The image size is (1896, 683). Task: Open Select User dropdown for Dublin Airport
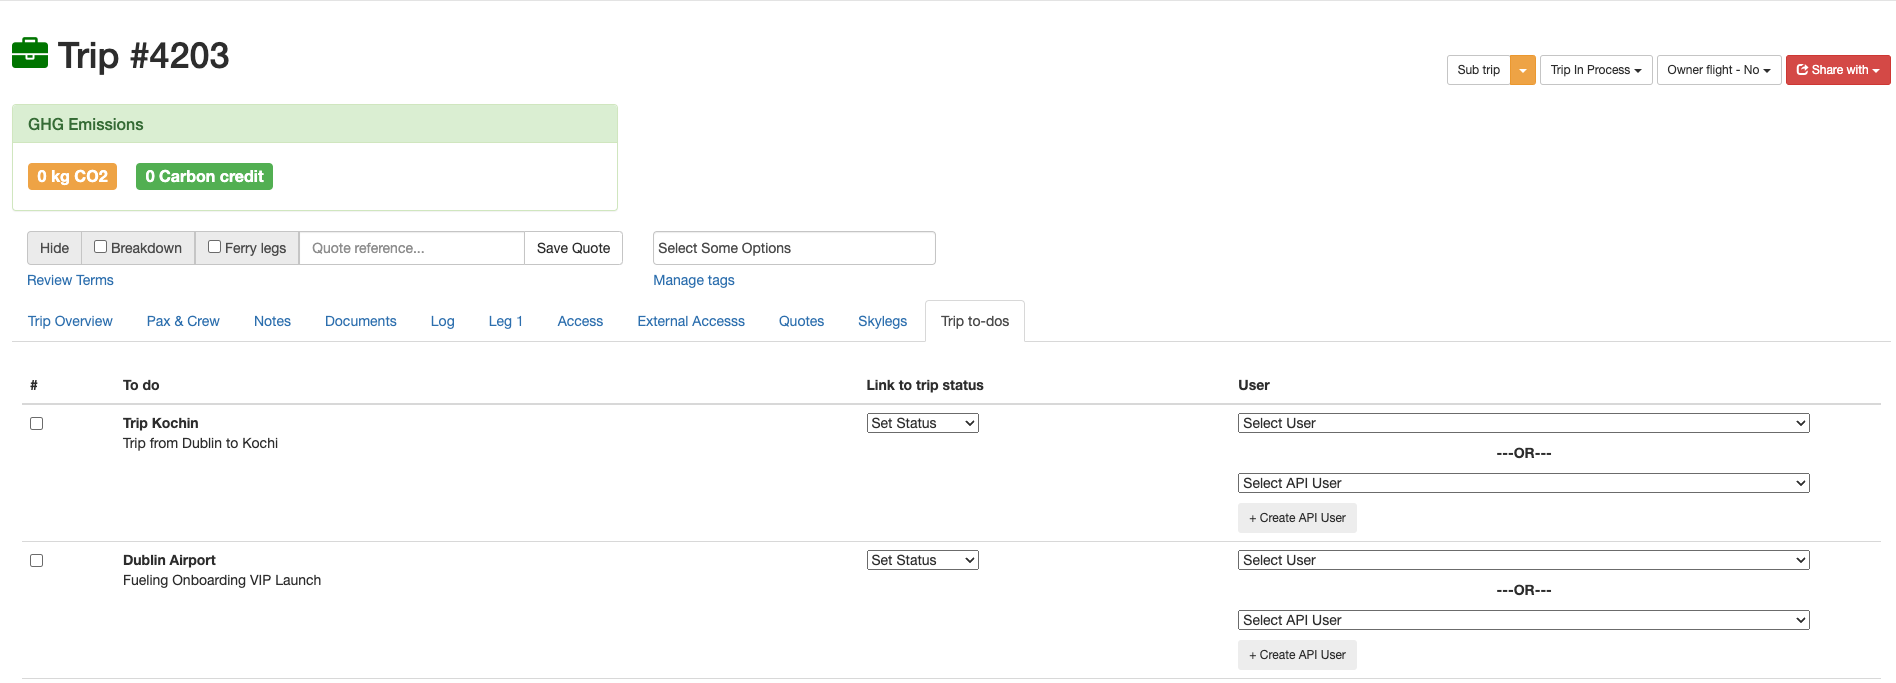coord(1522,560)
